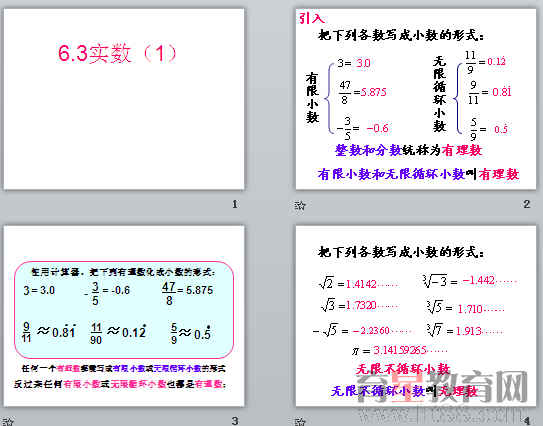Click the 有限小数 vertical label on slide 2
Screen dimensions: 543x426
tap(312, 98)
